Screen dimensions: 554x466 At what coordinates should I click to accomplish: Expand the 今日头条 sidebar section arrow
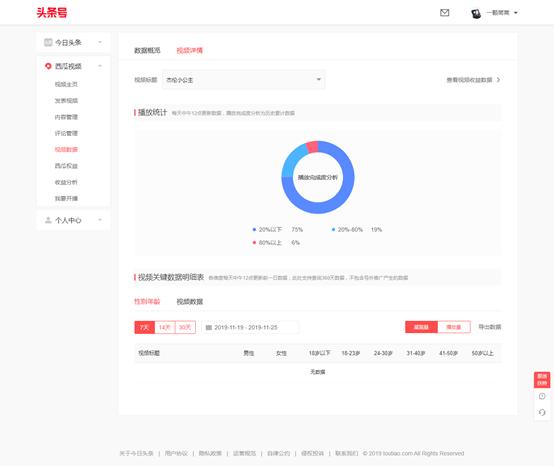(x=100, y=42)
